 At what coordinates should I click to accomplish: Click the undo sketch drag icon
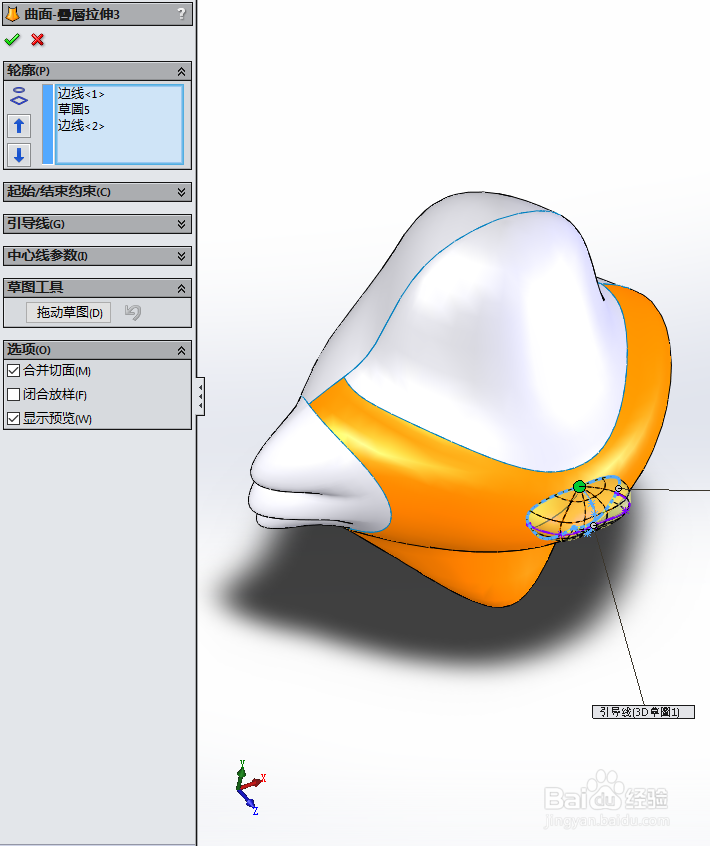(x=133, y=312)
